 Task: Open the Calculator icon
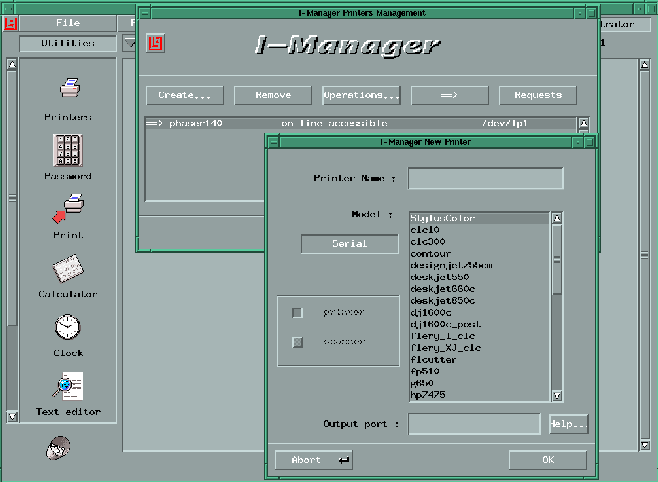coord(67,268)
